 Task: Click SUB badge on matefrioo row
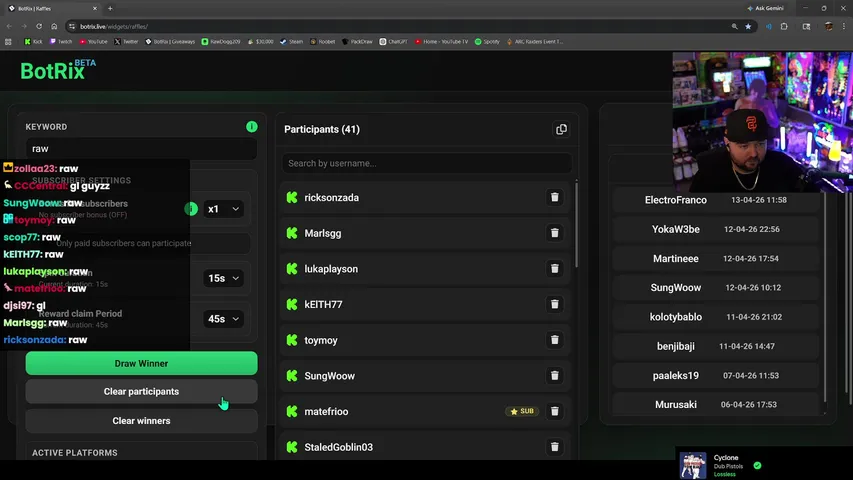(522, 411)
